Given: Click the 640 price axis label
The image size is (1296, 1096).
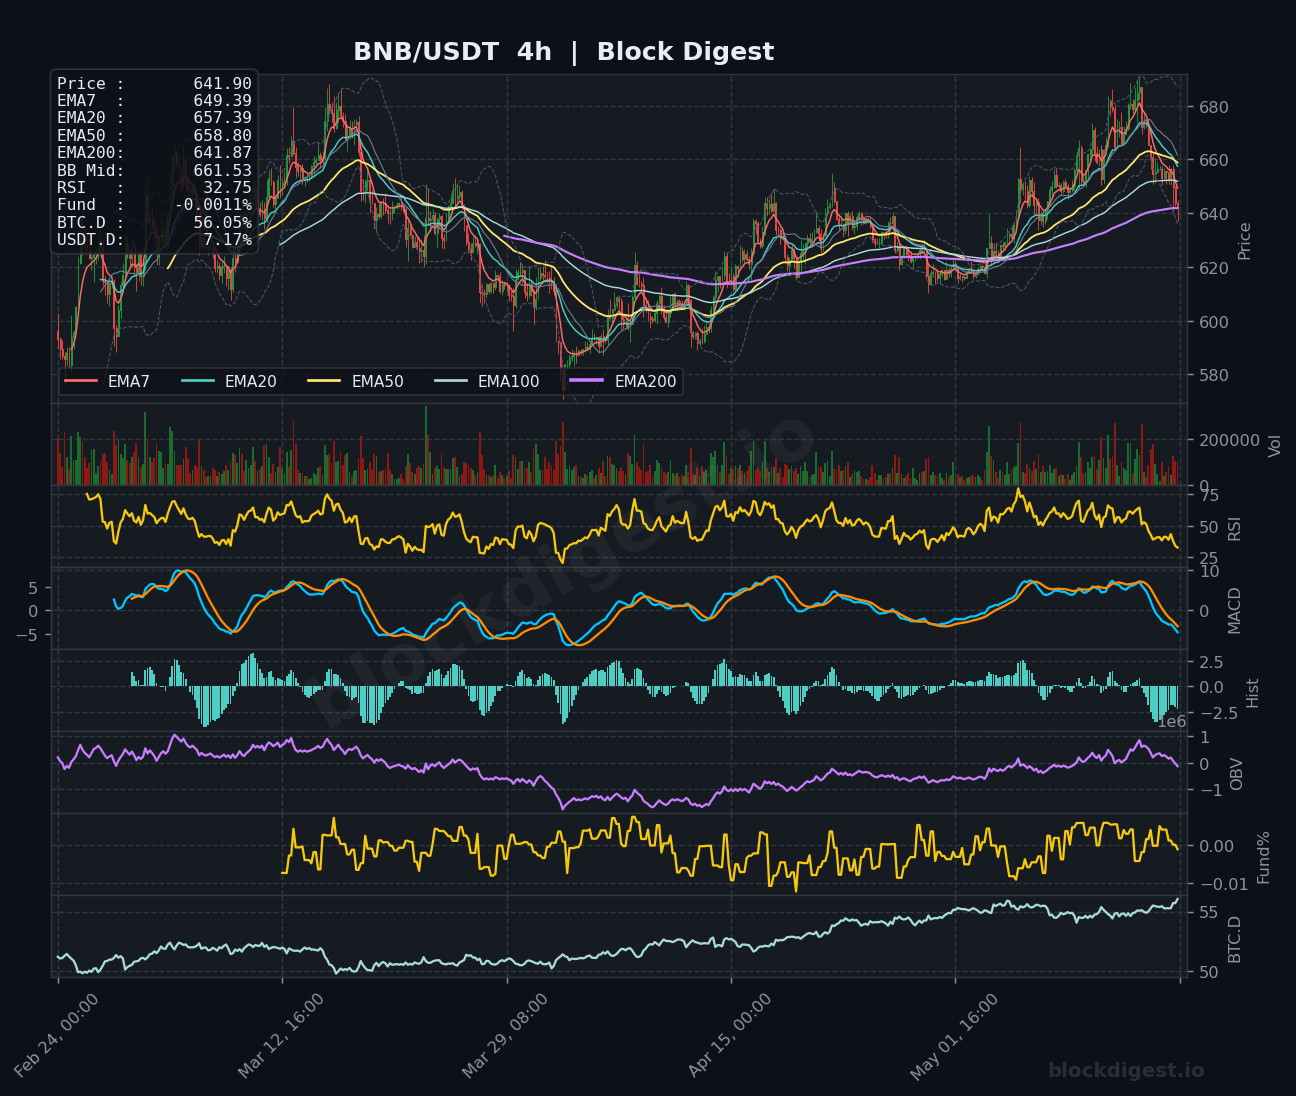Looking at the screenshot, I should [x=1213, y=214].
